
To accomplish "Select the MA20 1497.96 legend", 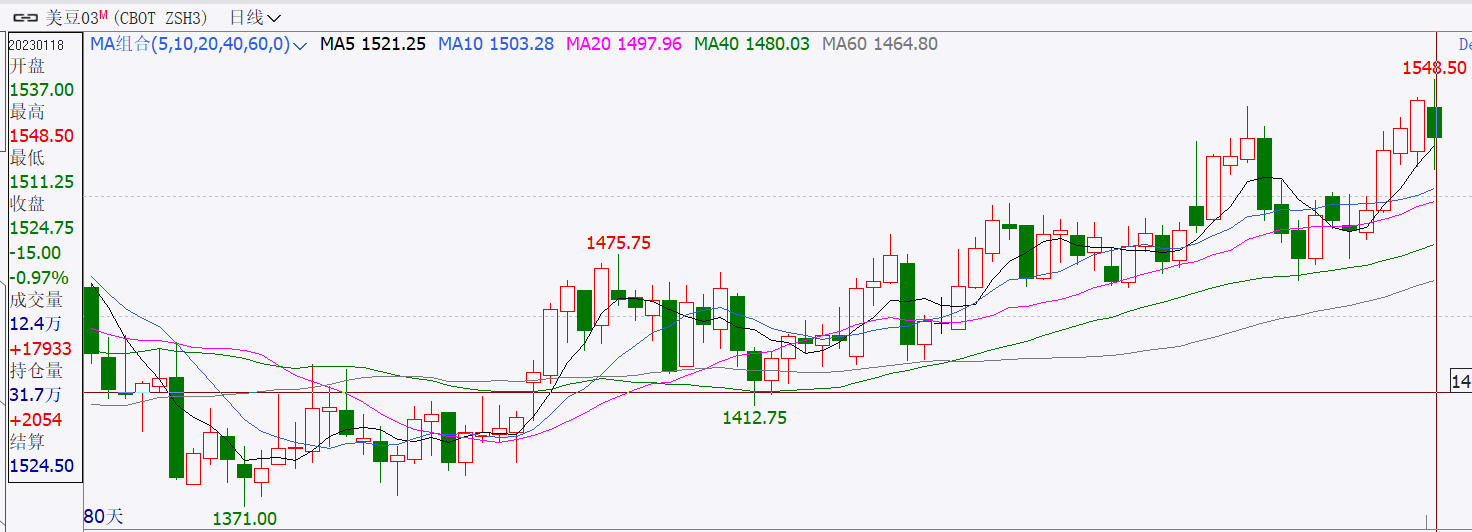I will (x=624, y=44).
